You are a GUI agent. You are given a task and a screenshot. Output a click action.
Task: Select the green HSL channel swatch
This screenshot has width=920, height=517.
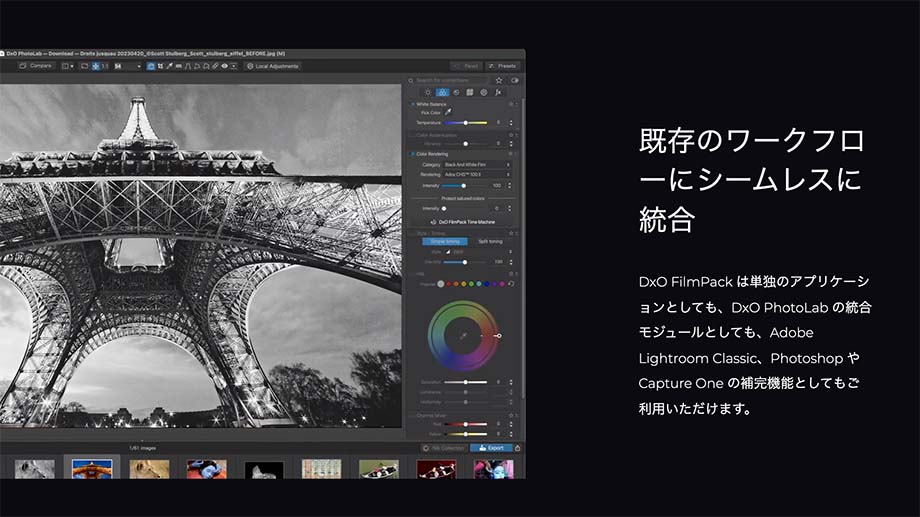[x=471, y=284]
